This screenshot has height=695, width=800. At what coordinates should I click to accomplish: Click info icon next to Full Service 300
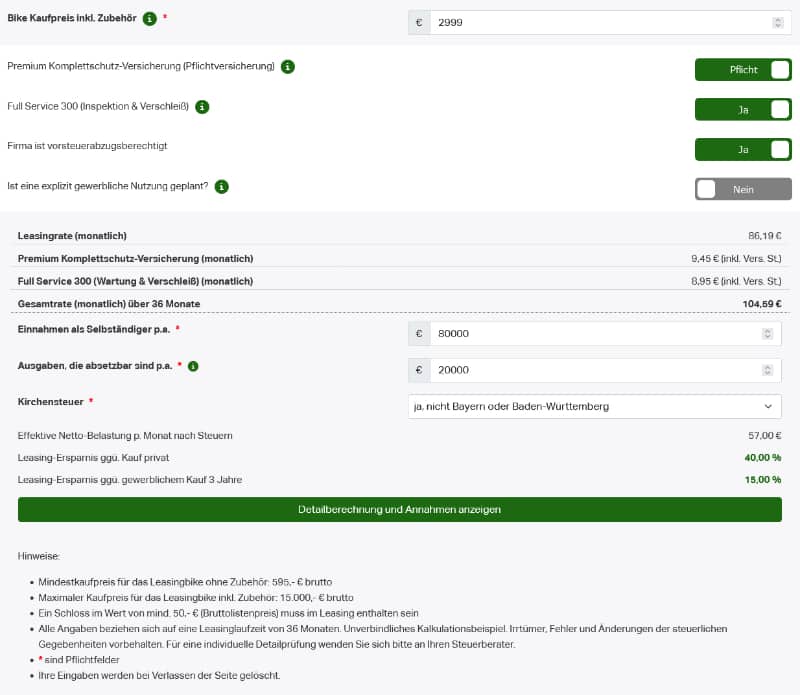202,107
